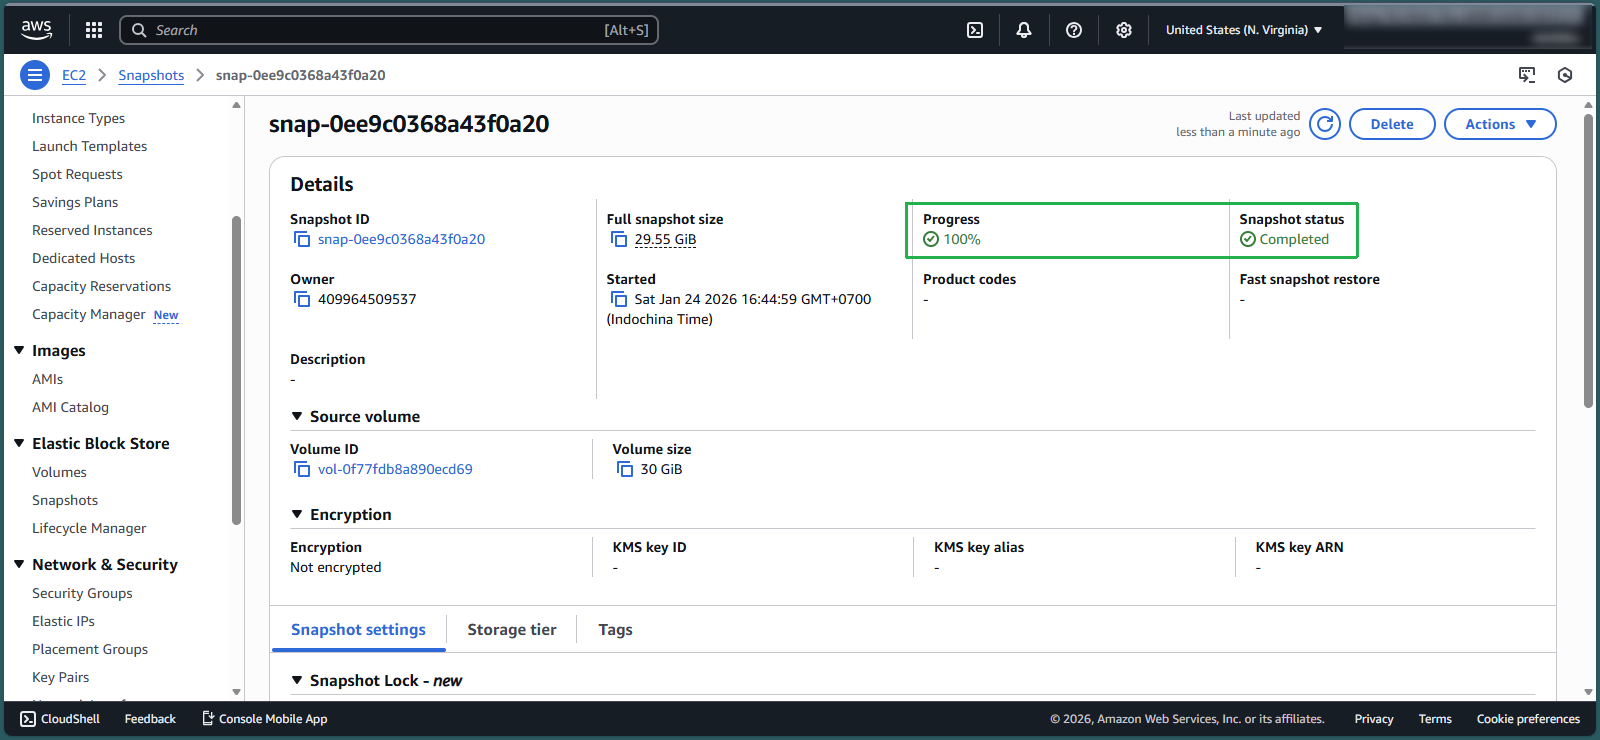Click the CloudShell icon in footer
1600x740 pixels.
(28, 719)
